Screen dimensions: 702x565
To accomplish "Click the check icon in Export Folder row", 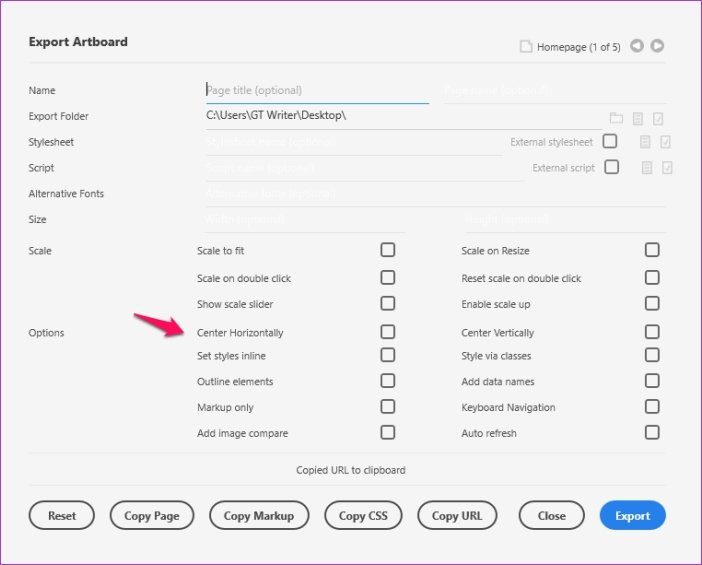I will 658,119.
